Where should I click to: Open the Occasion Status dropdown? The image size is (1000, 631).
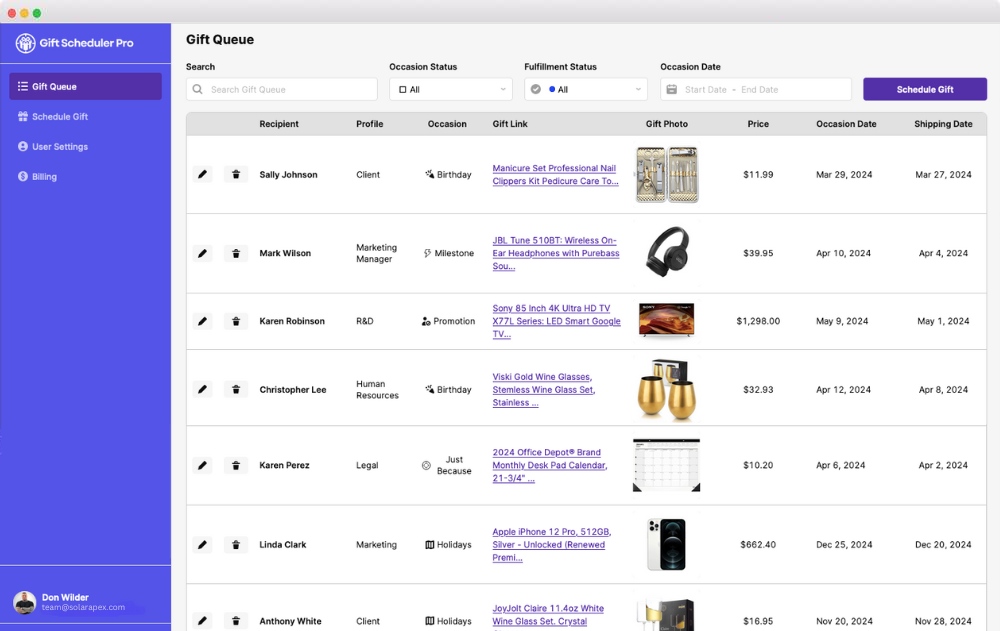coord(450,90)
